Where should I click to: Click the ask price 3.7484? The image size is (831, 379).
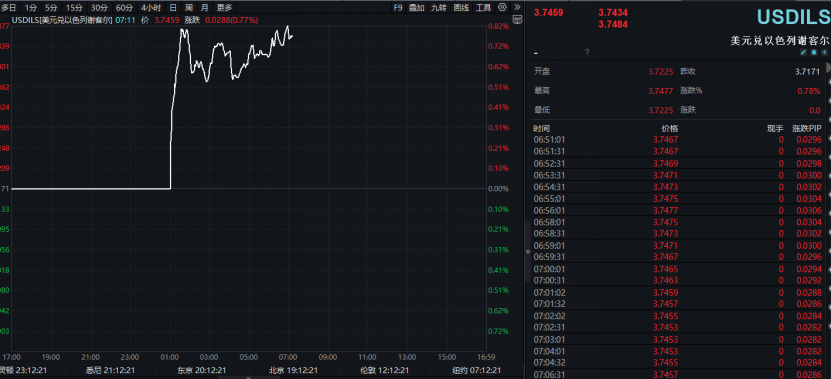coord(613,24)
